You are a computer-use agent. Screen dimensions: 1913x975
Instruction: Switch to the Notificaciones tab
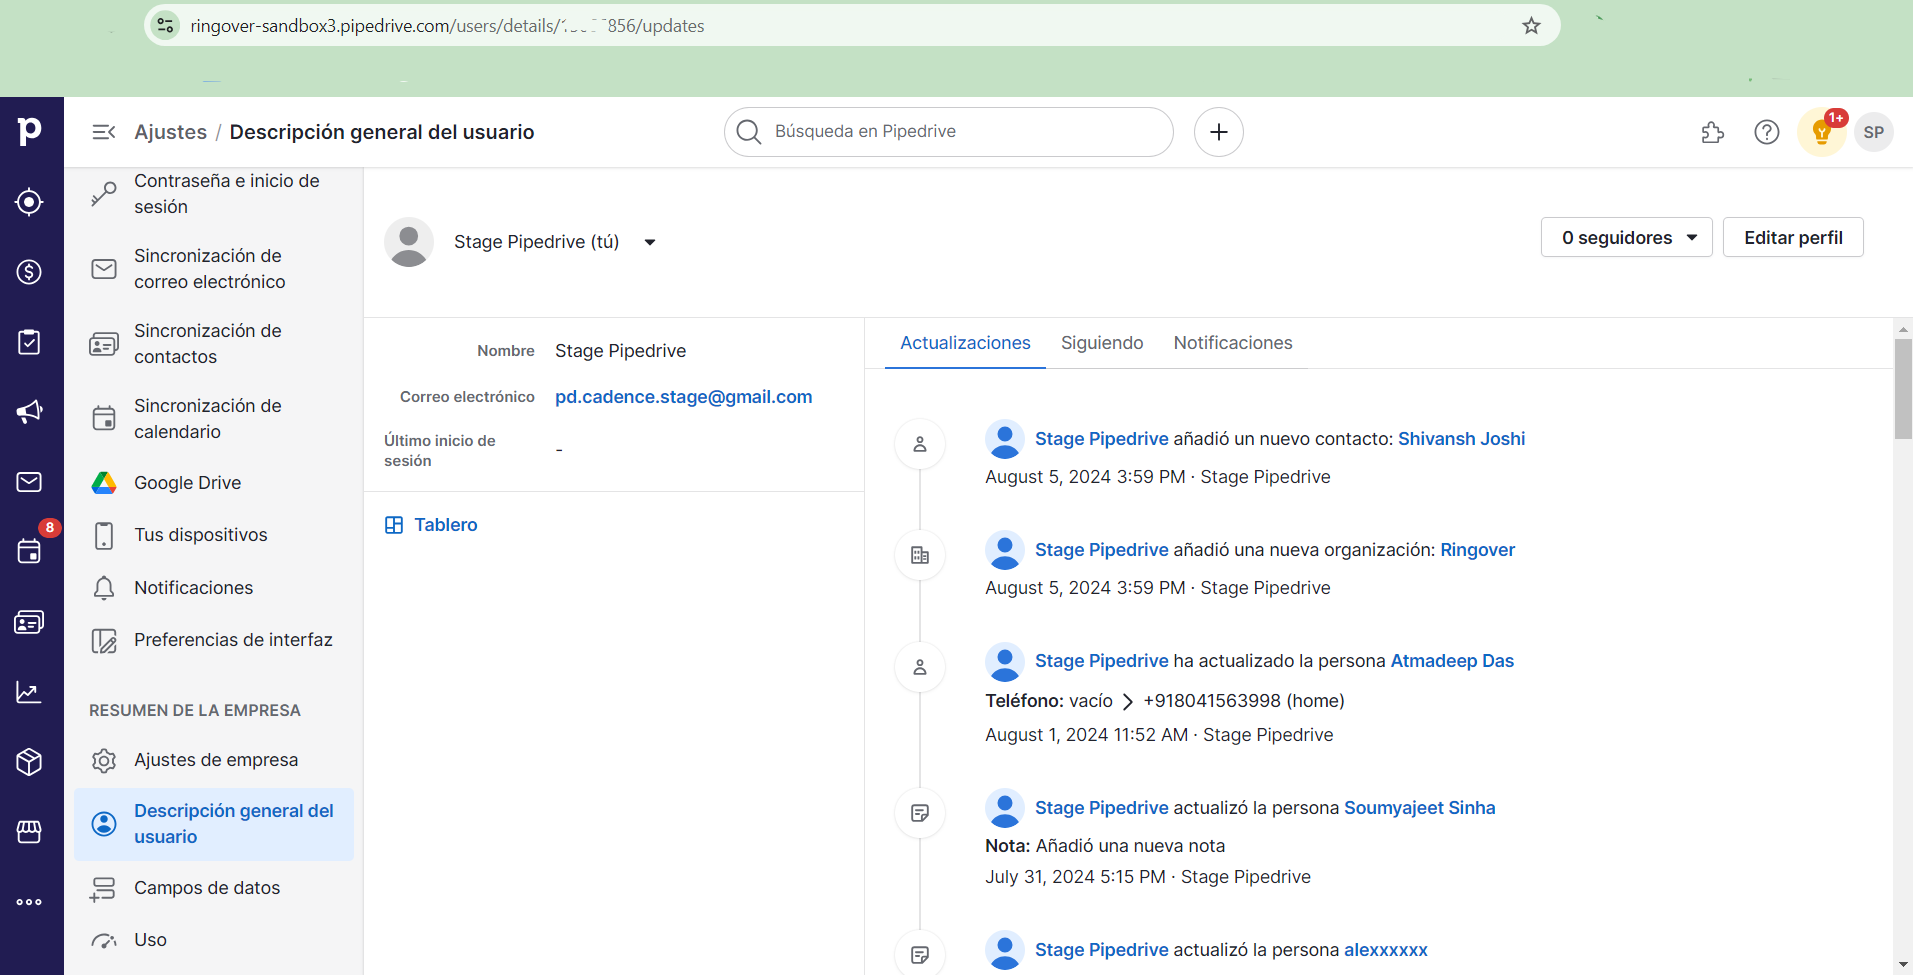click(1233, 343)
